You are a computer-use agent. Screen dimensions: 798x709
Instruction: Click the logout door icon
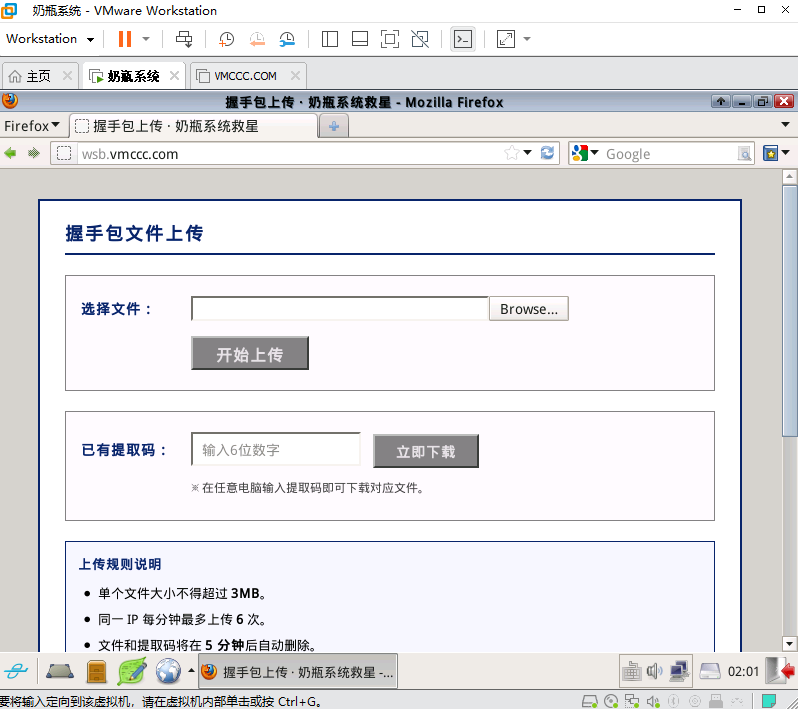[x=780, y=671]
